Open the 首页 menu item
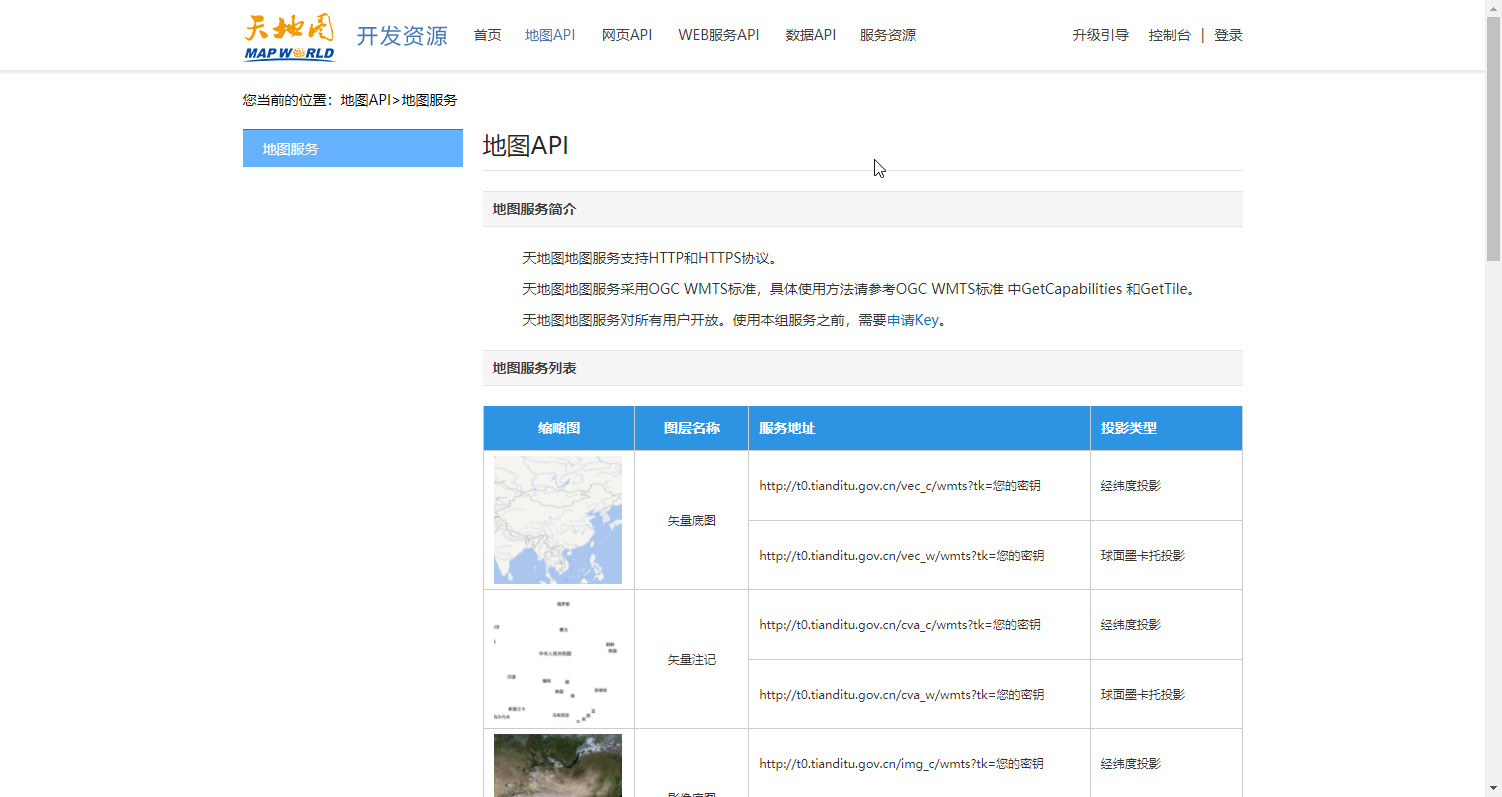This screenshot has height=797, width=1502. (487, 35)
